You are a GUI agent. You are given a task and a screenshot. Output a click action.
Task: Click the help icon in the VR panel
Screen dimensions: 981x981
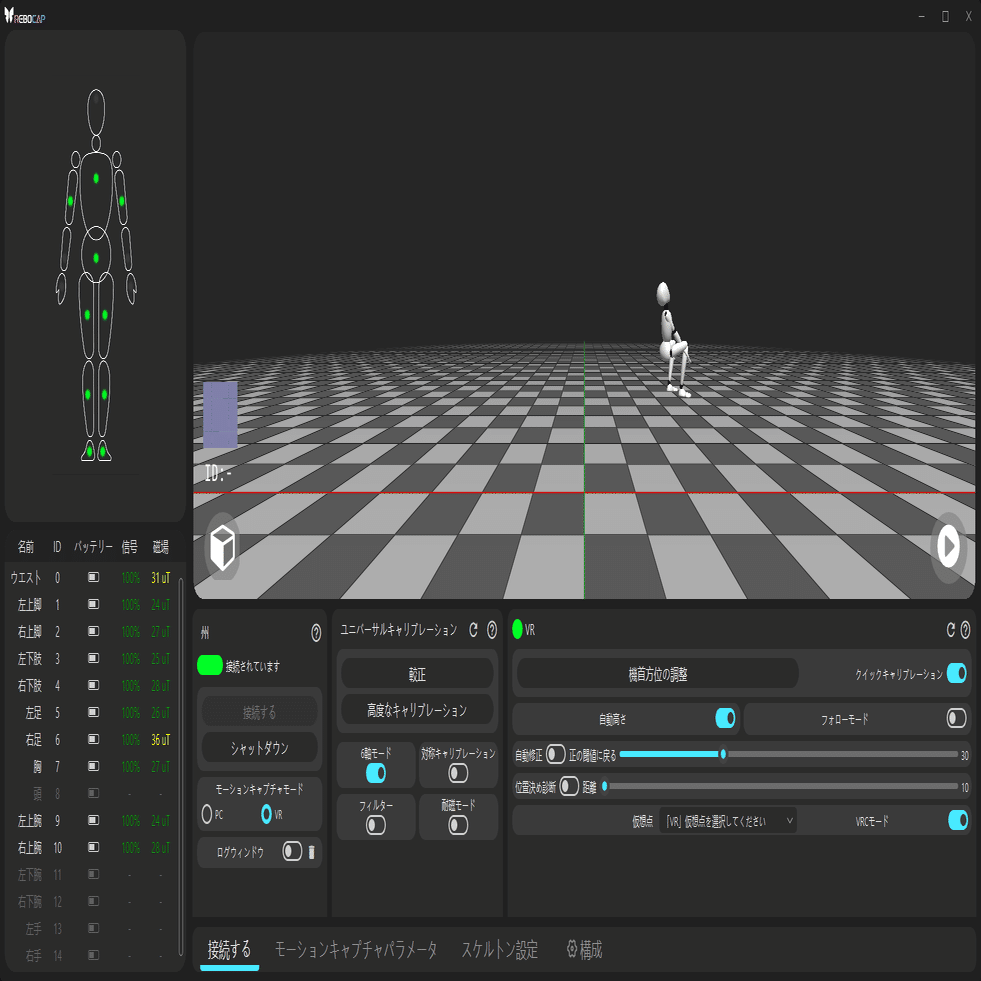click(x=965, y=630)
